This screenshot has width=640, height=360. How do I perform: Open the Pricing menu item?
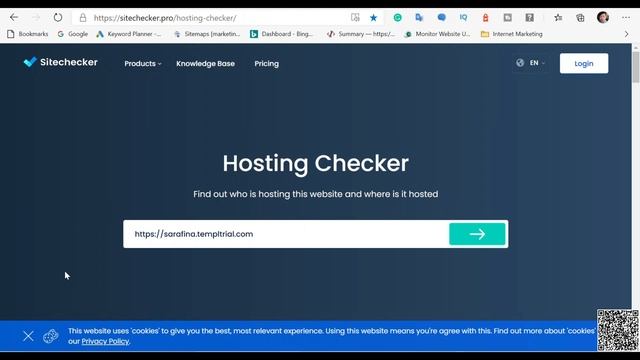(267, 64)
